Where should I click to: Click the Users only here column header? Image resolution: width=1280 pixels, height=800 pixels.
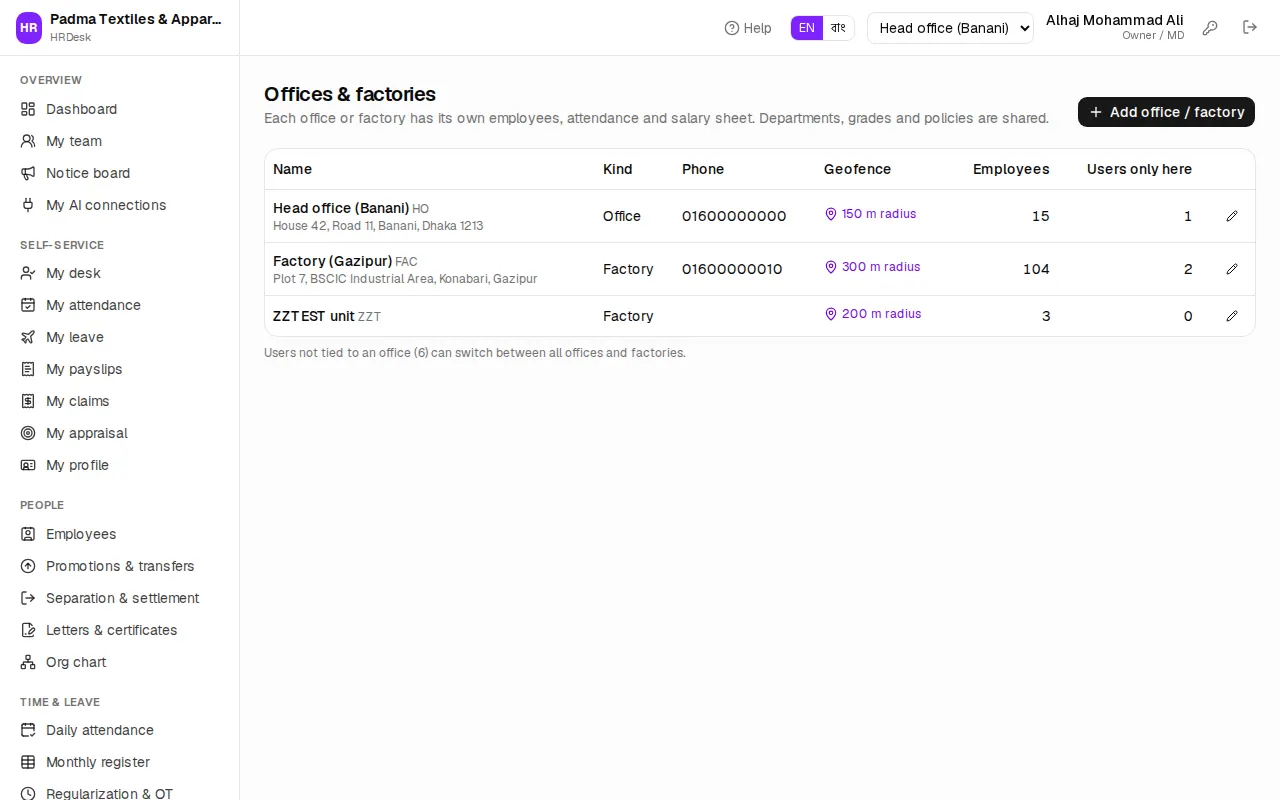(1139, 169)
